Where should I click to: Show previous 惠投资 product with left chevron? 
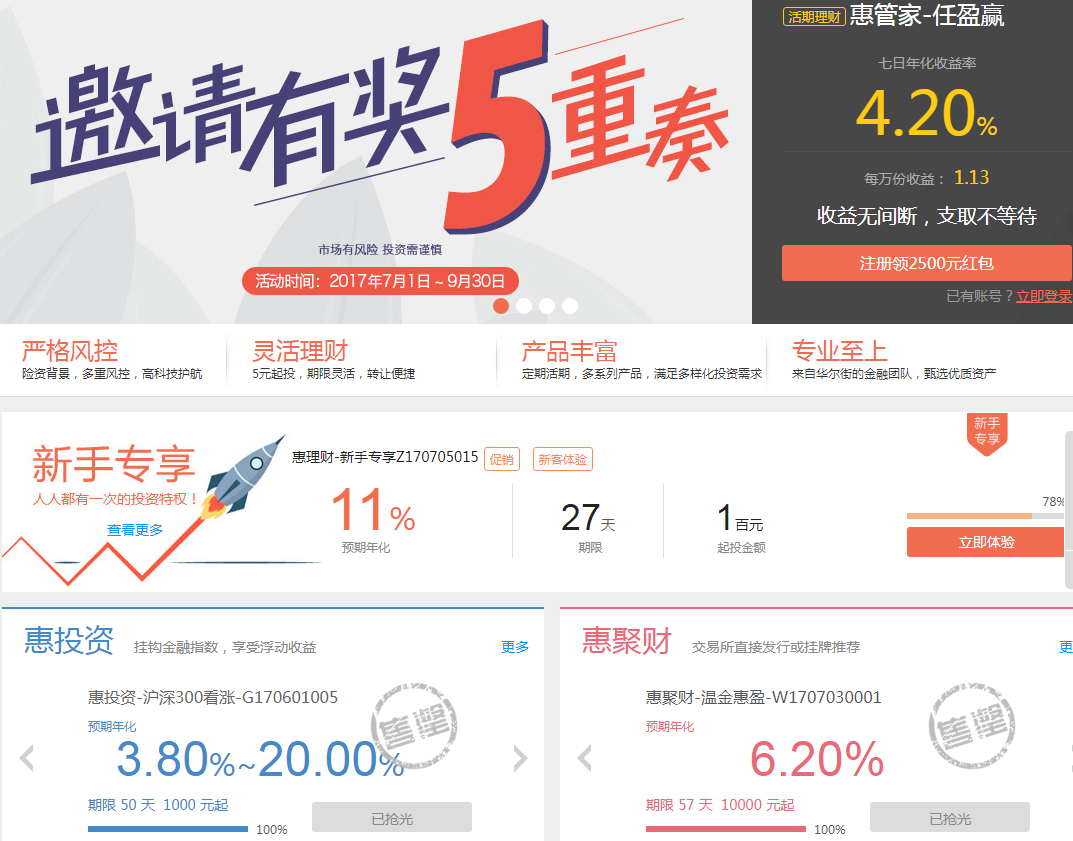pos(27,758)
